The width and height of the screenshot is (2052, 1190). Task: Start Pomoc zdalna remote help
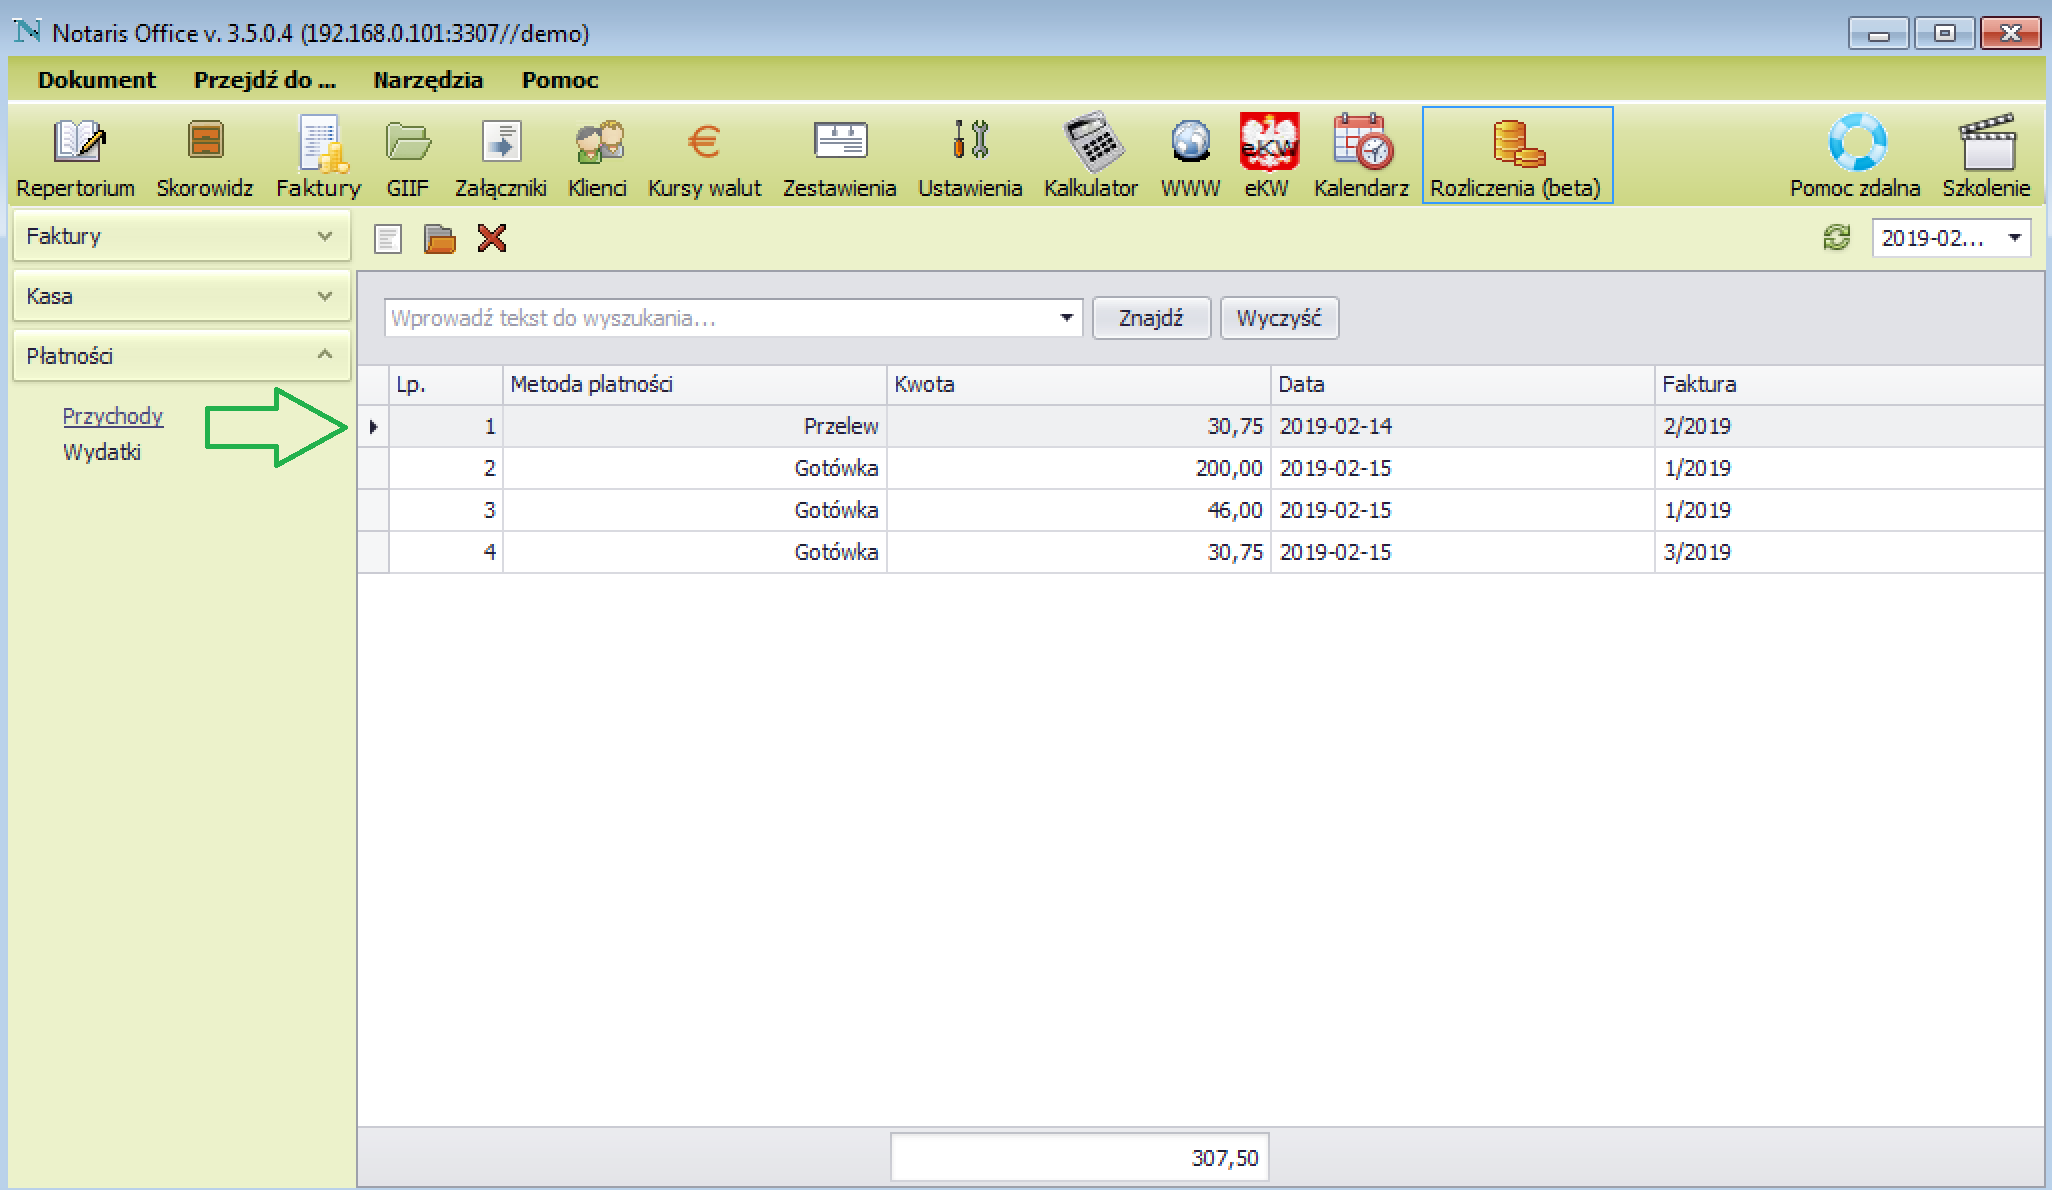click(1856, 157)
